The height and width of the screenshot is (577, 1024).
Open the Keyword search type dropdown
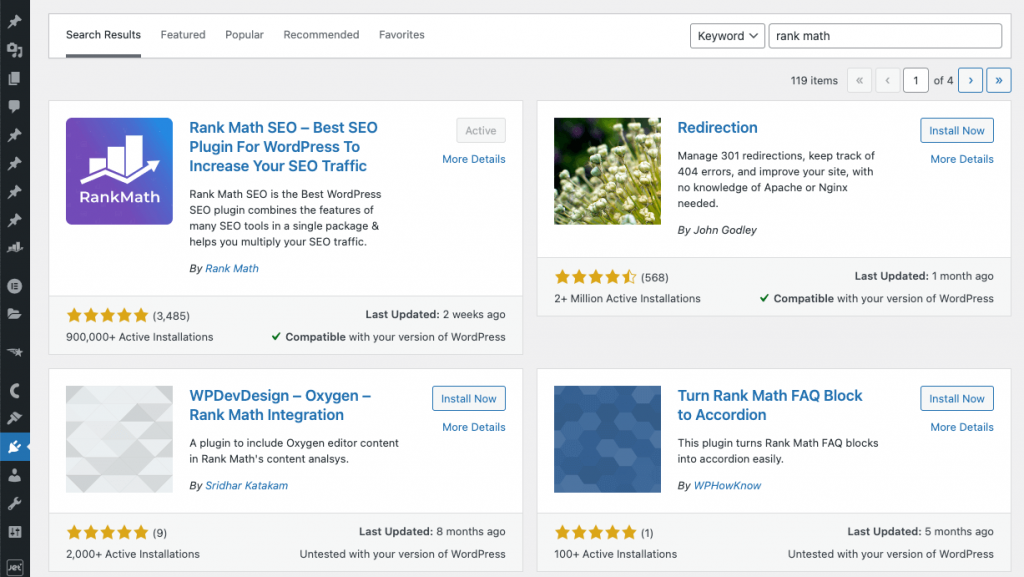click(x=727, y=36)
